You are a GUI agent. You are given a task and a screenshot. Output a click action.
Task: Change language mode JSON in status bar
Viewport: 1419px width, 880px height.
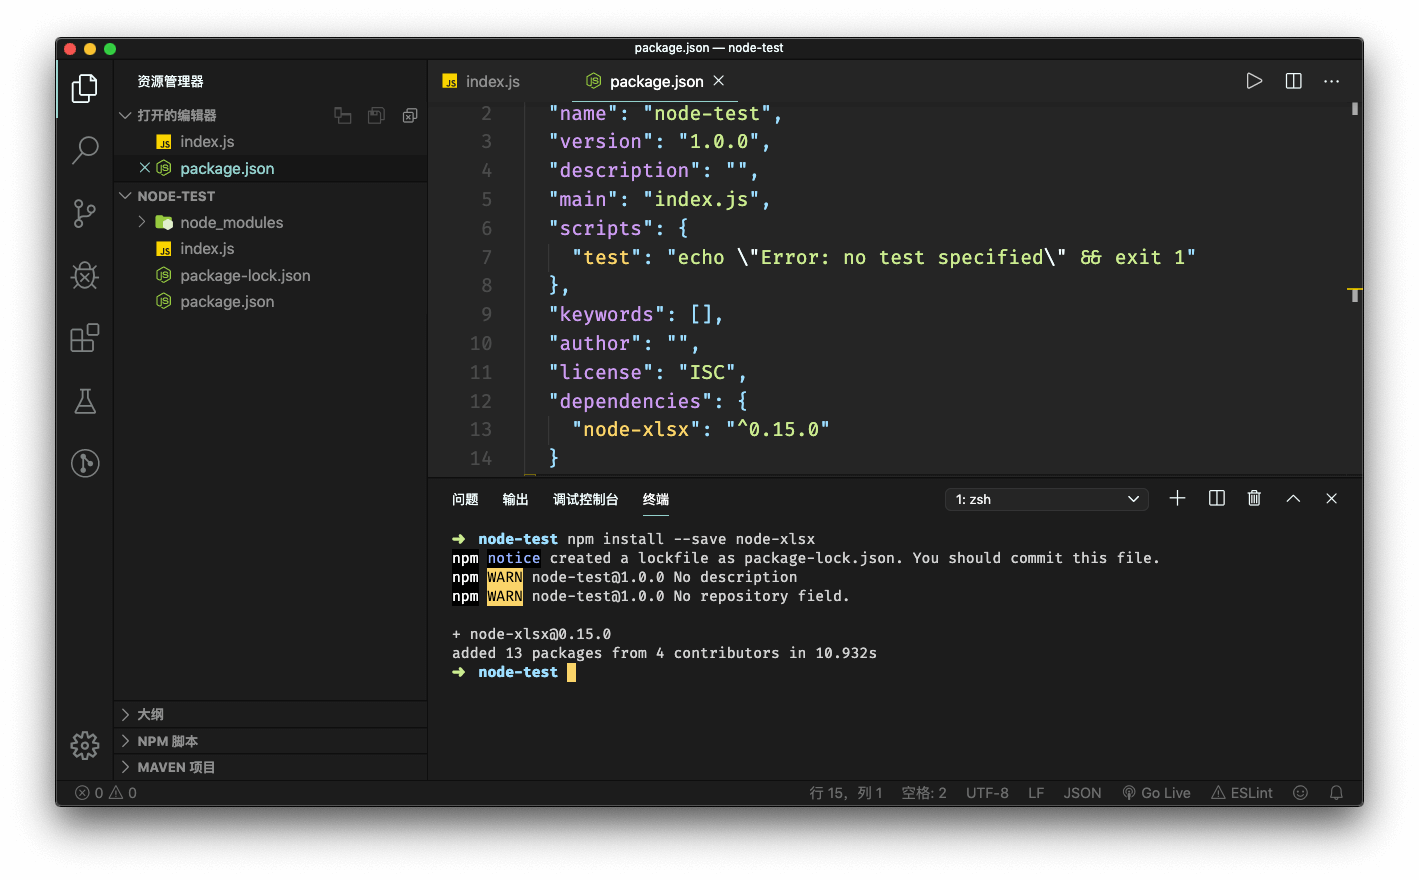tap(1082, 792)
